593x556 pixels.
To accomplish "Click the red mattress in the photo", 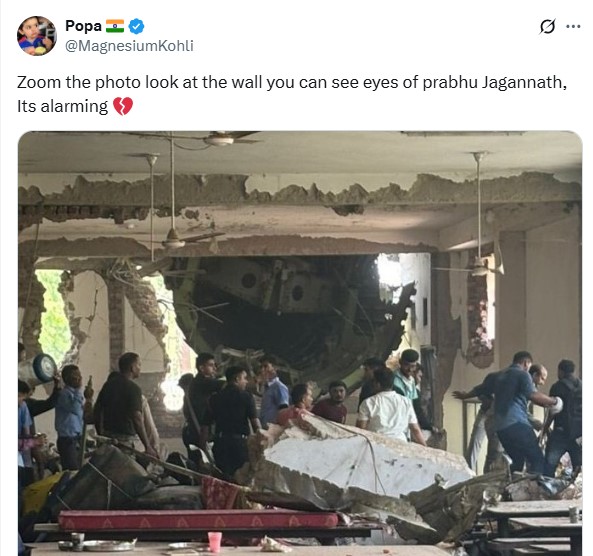I will click(x=197, y=520).
